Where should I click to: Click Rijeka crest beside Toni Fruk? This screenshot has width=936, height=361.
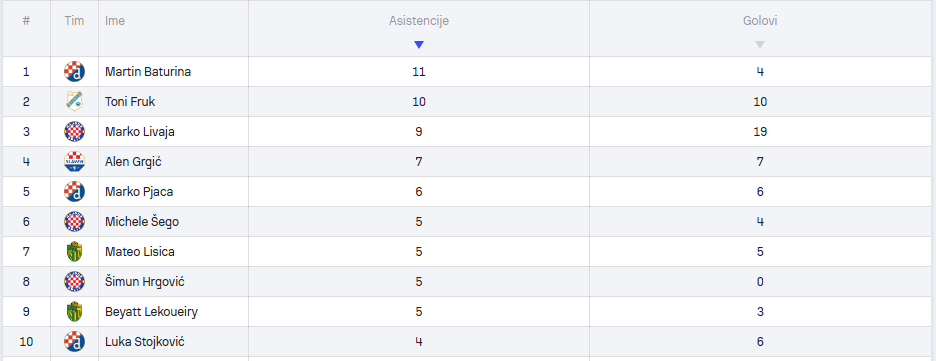coord(75,101)
